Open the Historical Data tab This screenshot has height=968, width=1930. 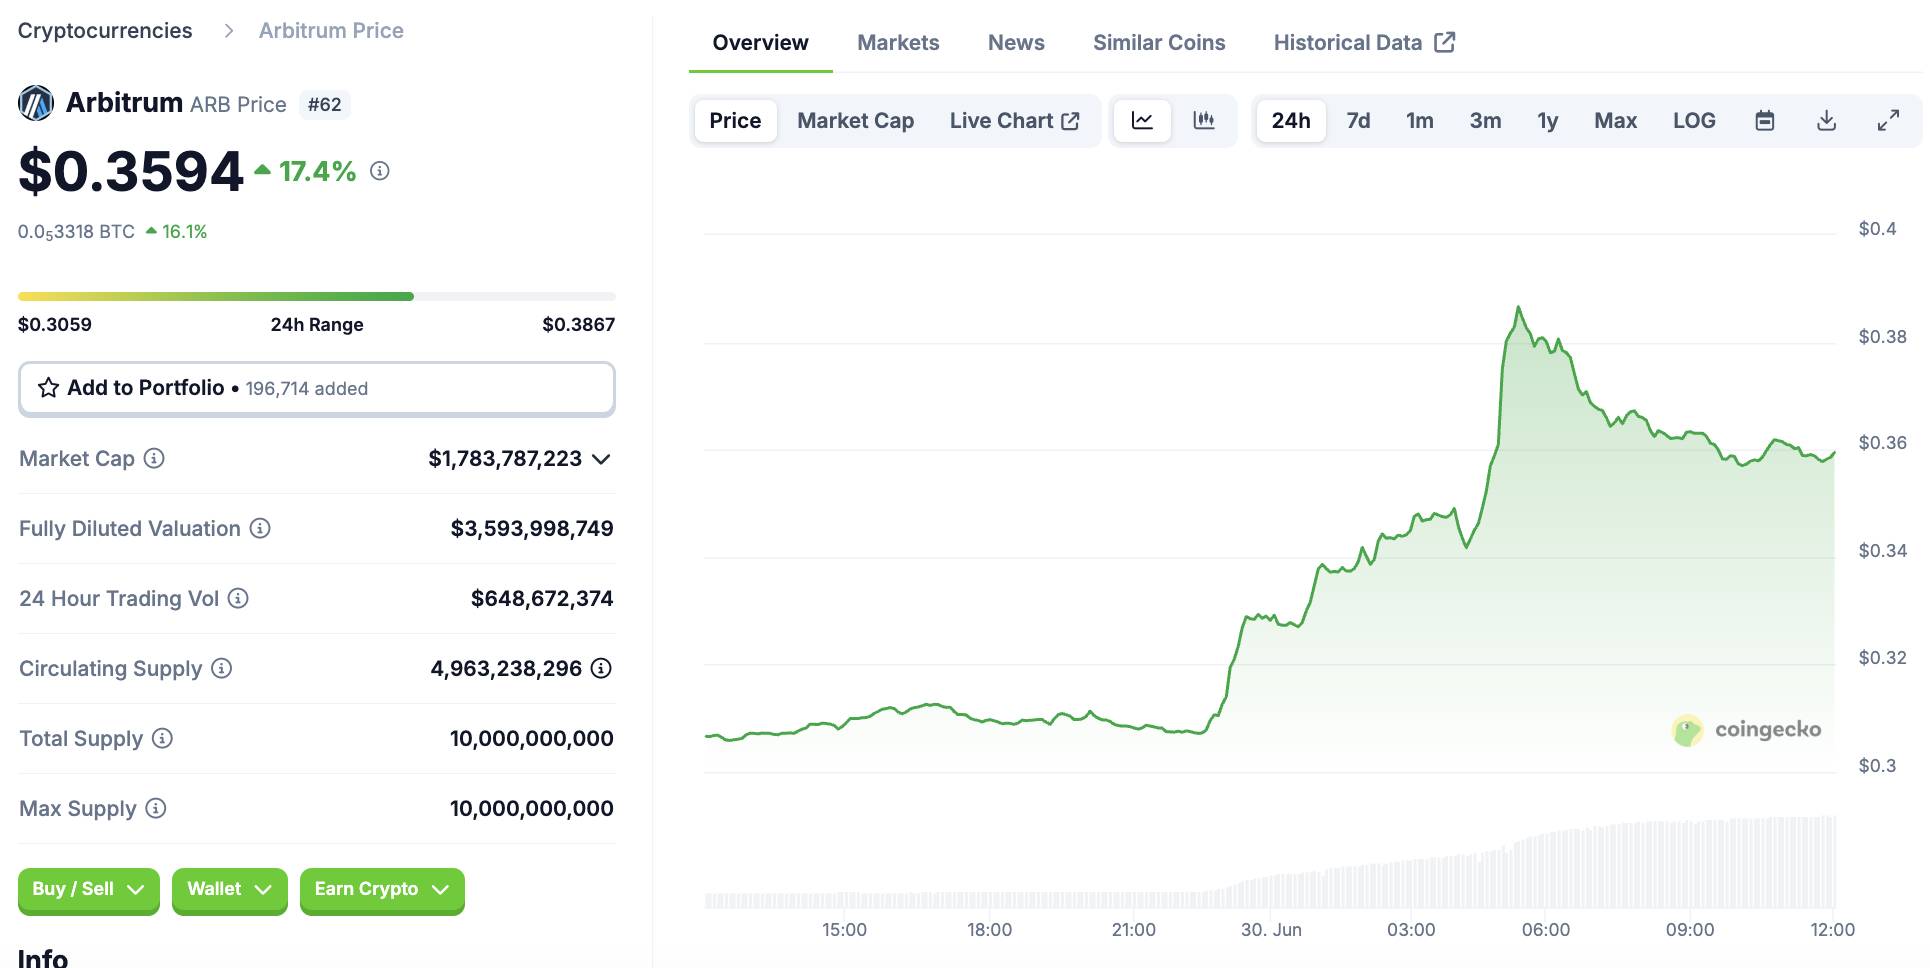tap(1364, 43)
